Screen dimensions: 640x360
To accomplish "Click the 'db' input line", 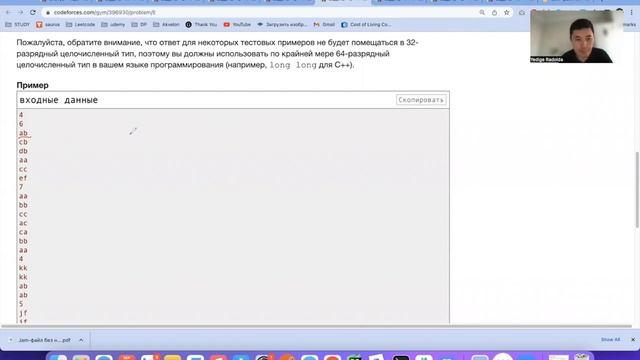I will point(23,151).
